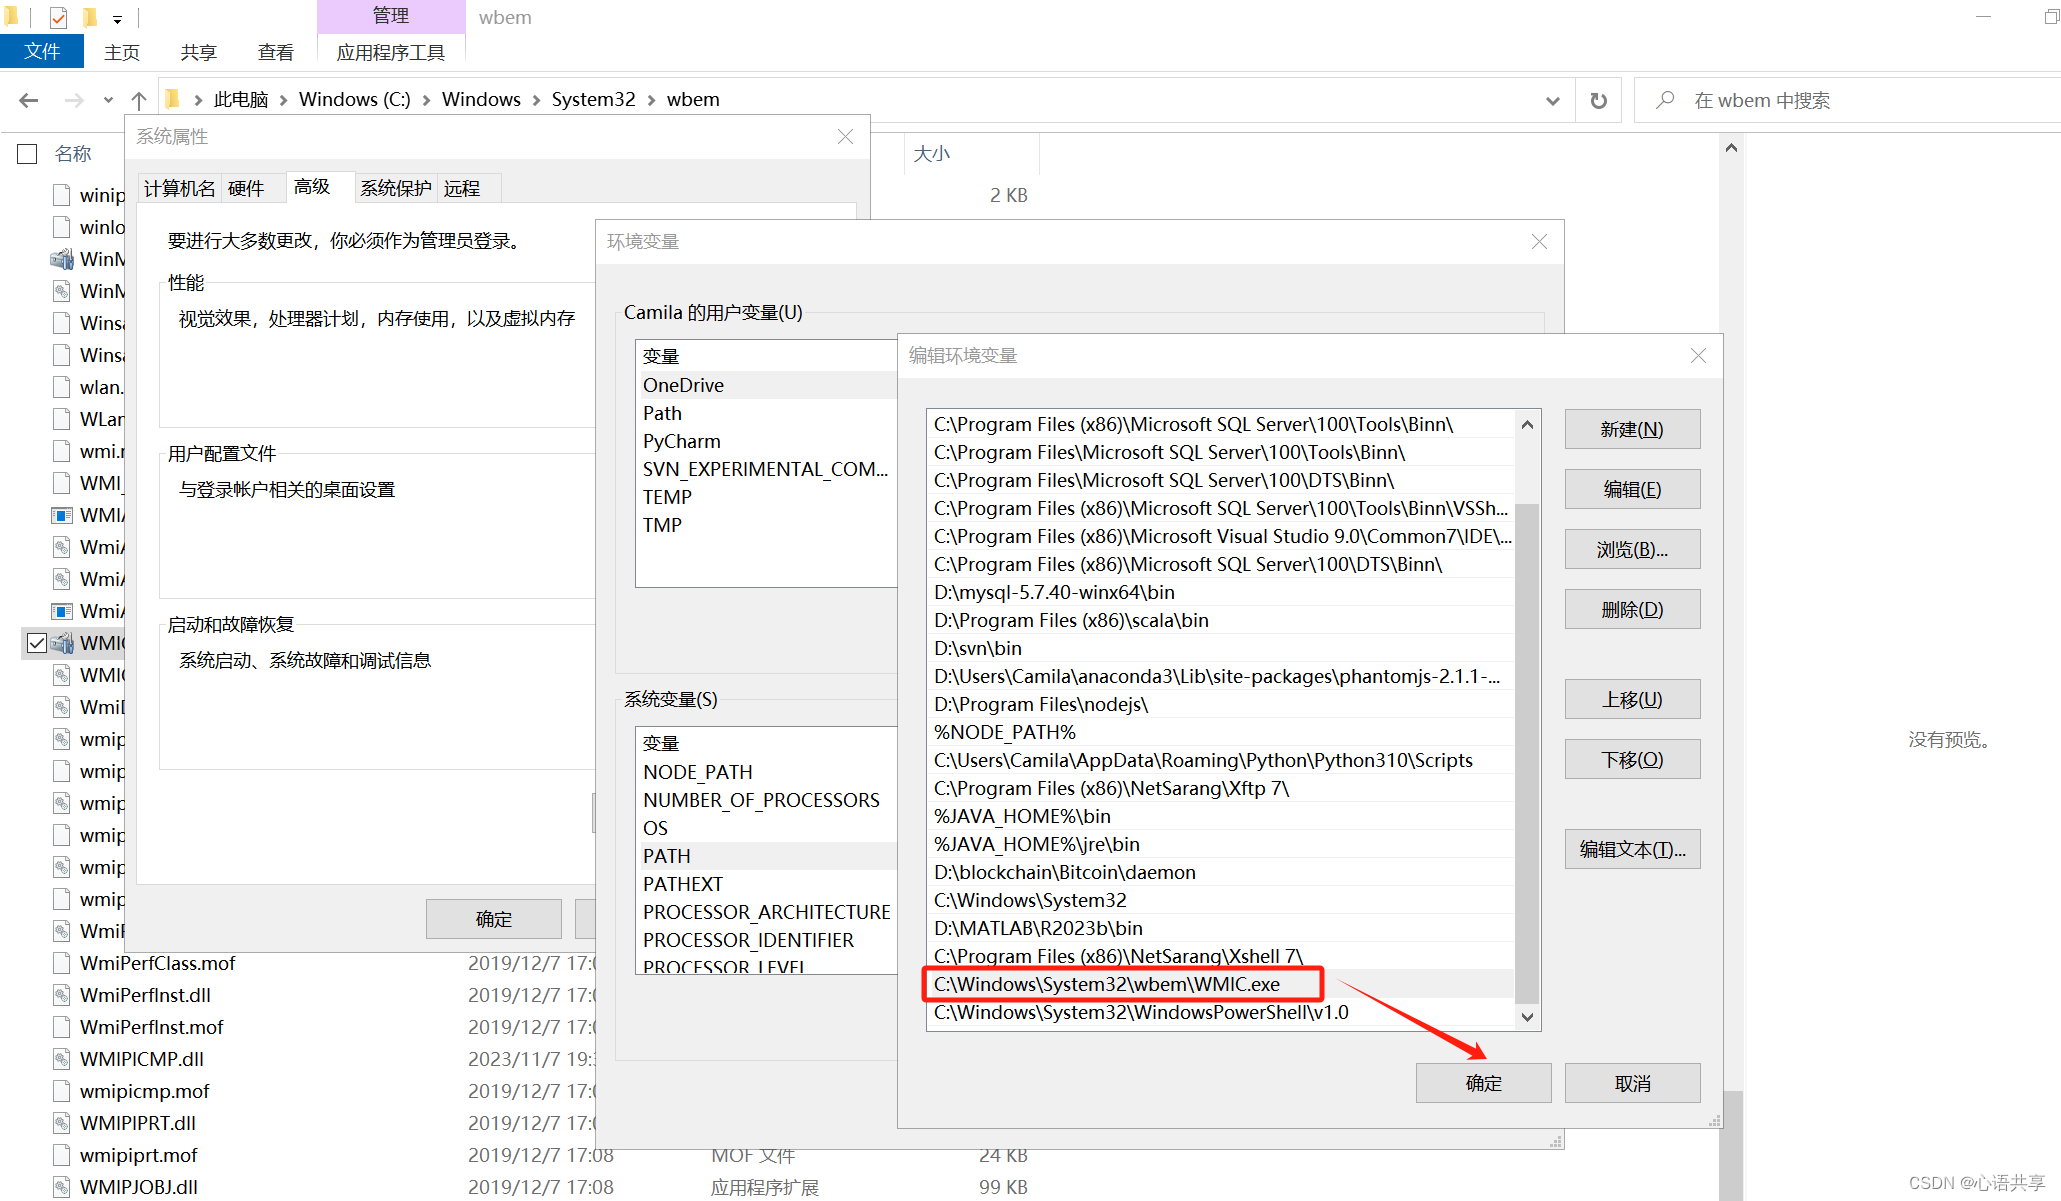Open the 查看 ribbon tab
This screenshot has height=1201, width=2061.
coord(275,52)
